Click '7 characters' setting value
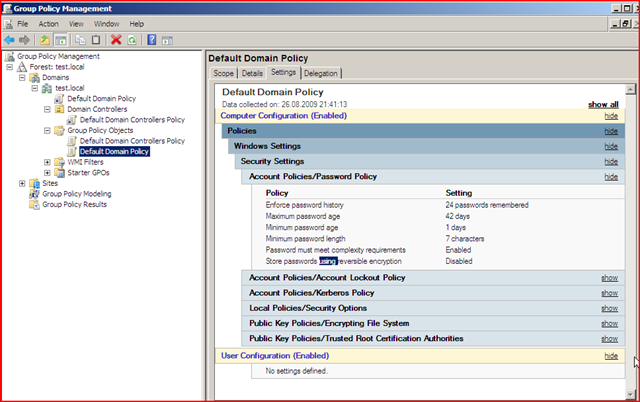The image size is (640, 402). [465, 239]
